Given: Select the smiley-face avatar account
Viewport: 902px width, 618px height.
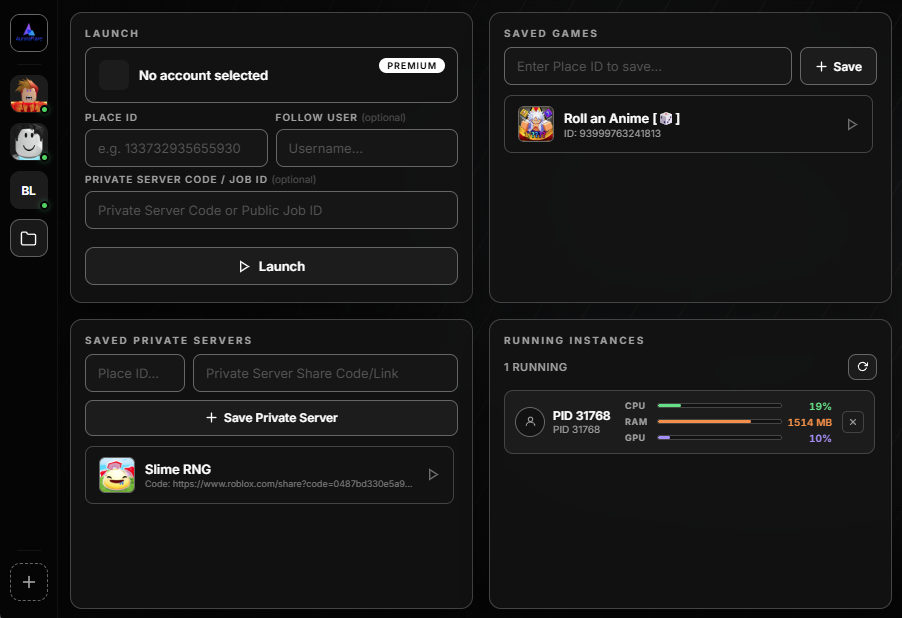Looking at the screenshot, I should coord(29,142).
